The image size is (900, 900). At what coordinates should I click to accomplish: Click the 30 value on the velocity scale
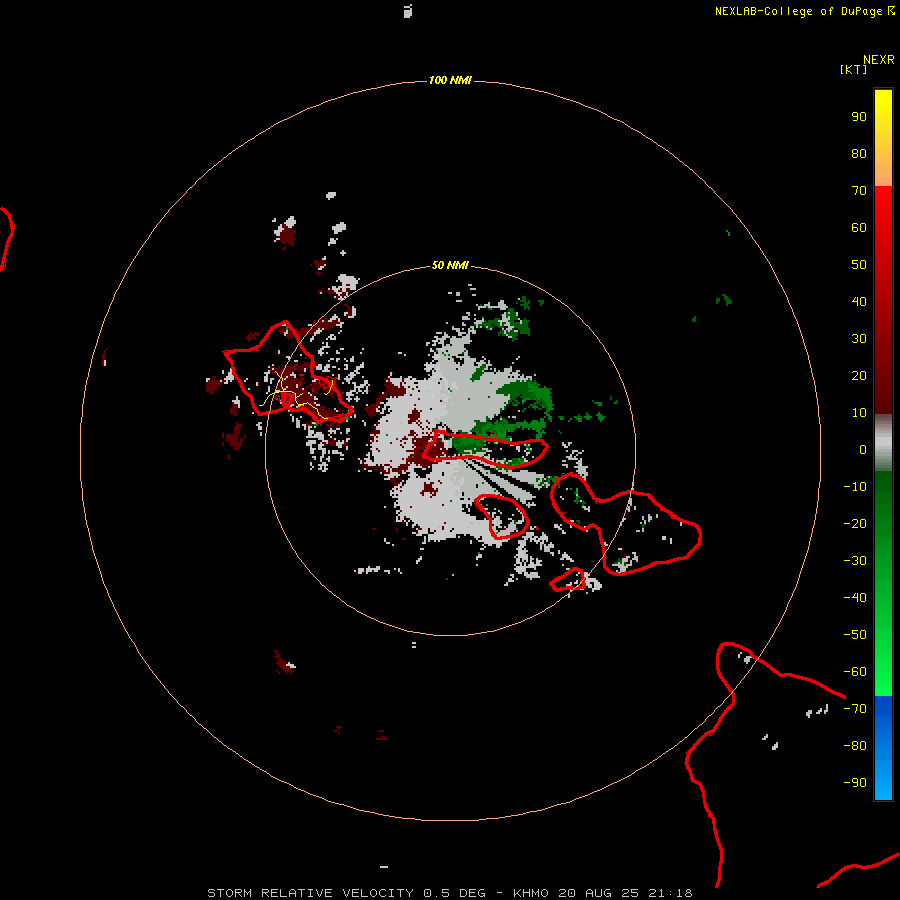coord(859,339)
